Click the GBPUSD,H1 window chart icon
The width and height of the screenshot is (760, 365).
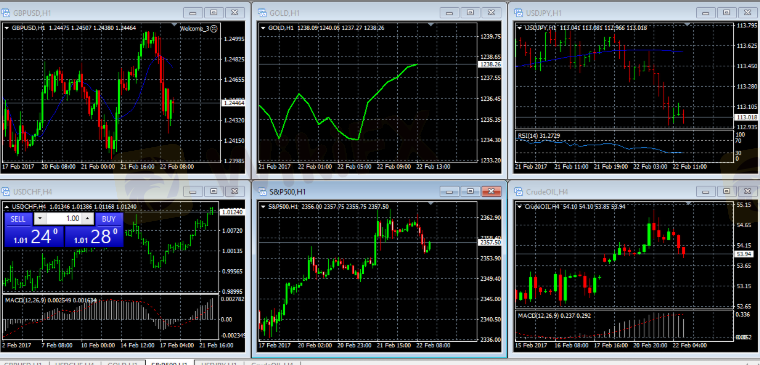pos(6,13)
